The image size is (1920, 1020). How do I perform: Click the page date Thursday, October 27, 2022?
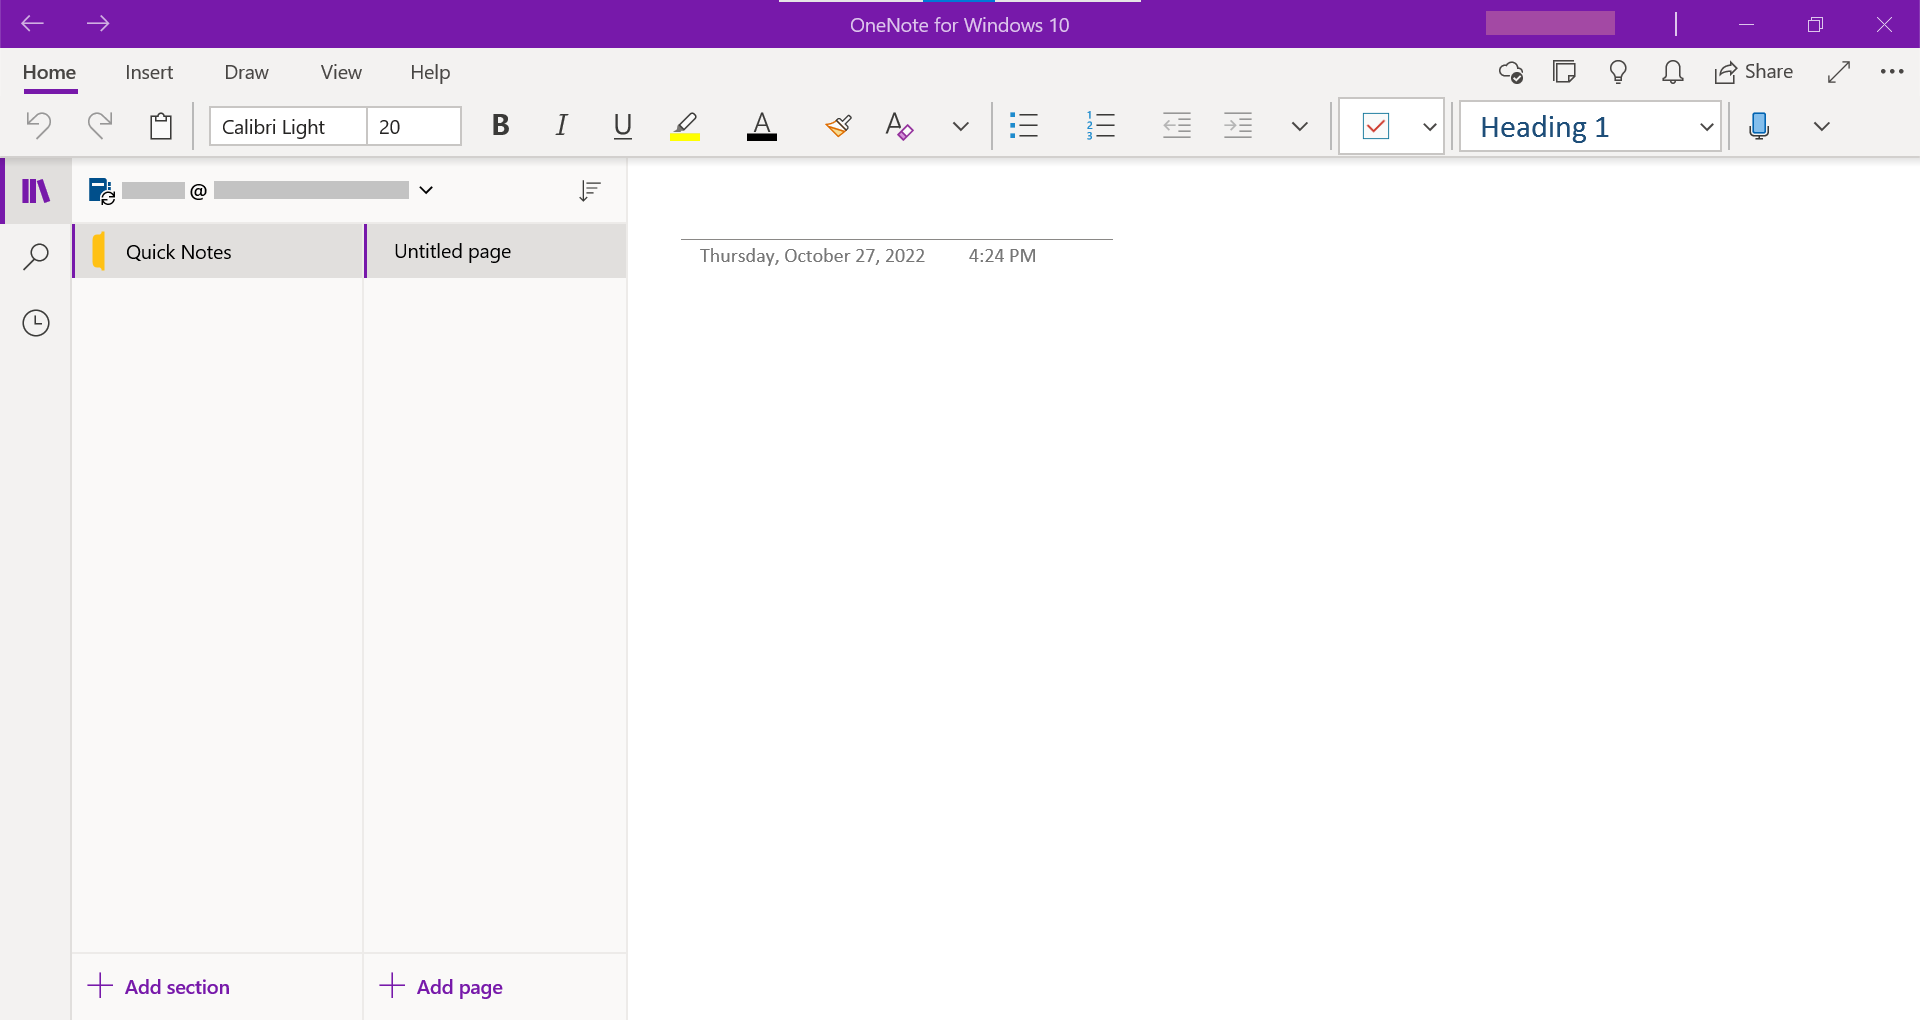812,256
